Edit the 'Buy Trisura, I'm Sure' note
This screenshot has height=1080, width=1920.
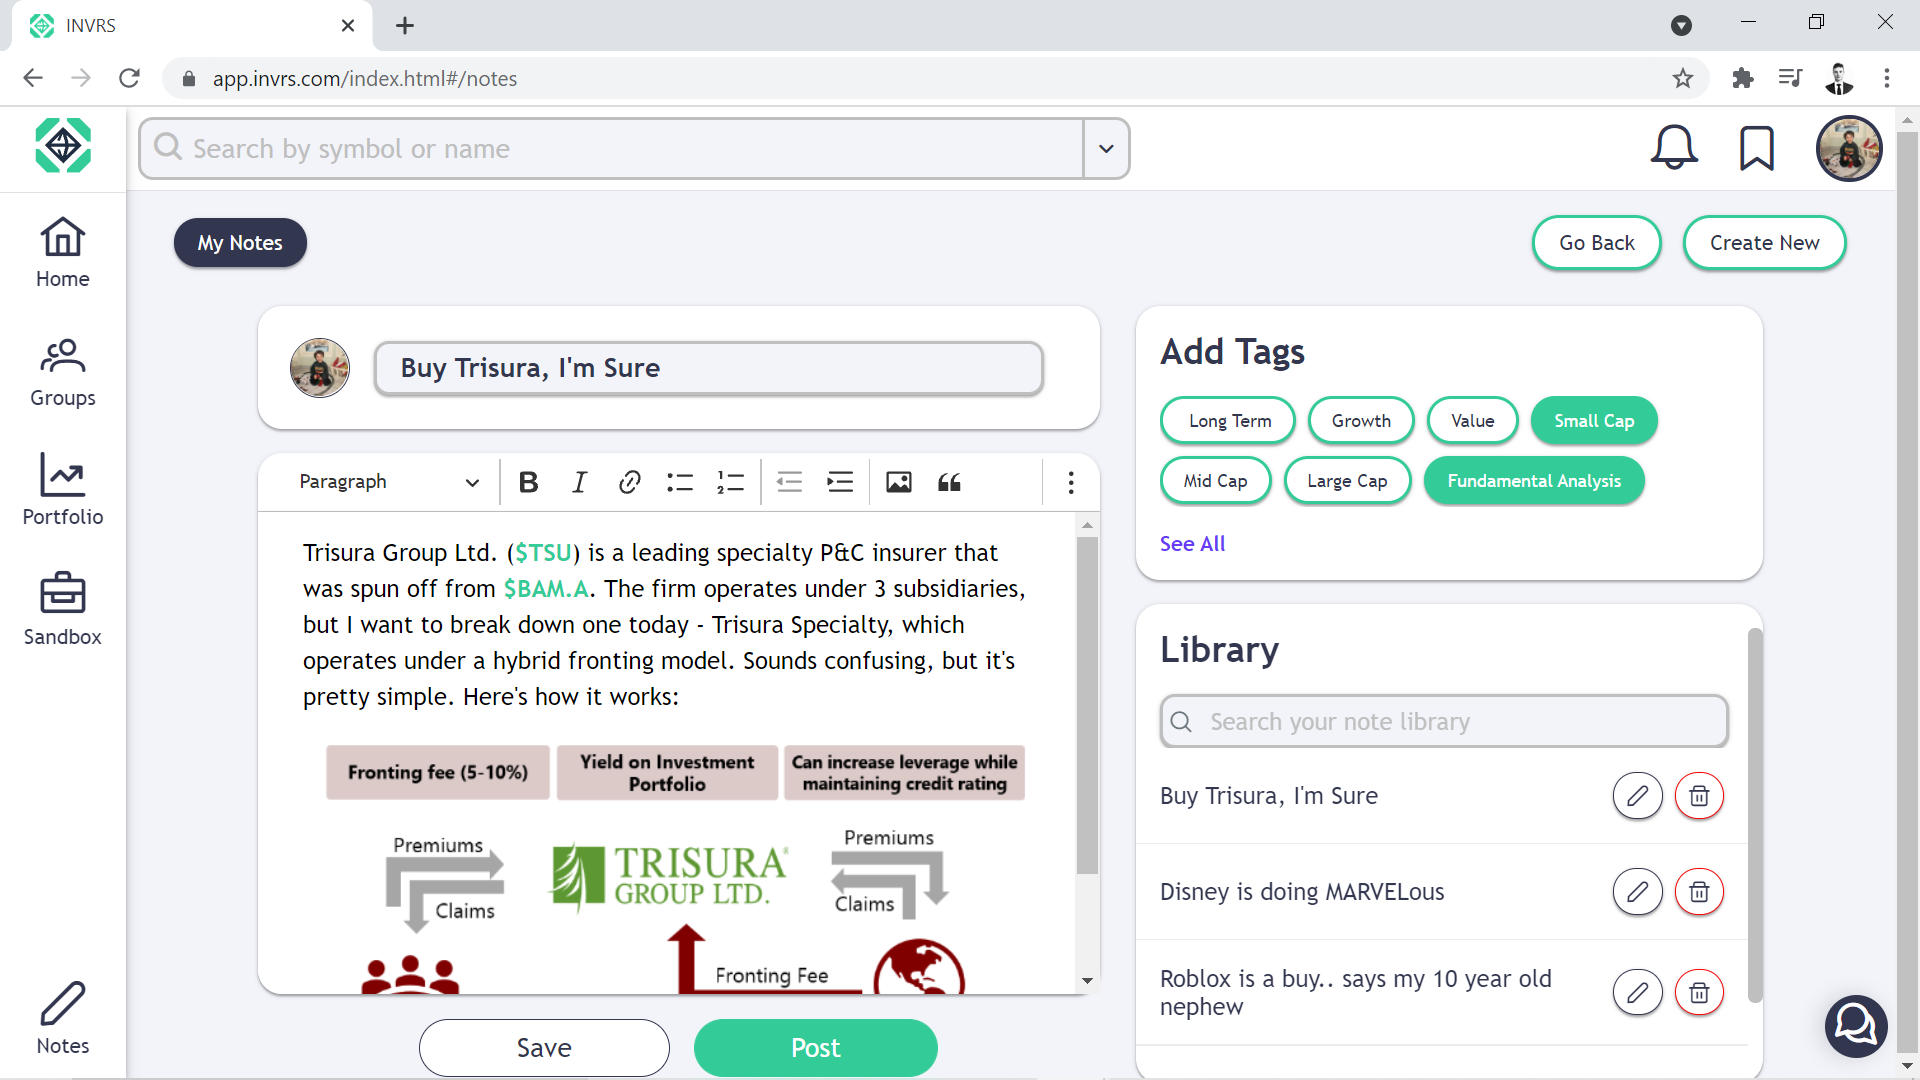[1637, 796]
